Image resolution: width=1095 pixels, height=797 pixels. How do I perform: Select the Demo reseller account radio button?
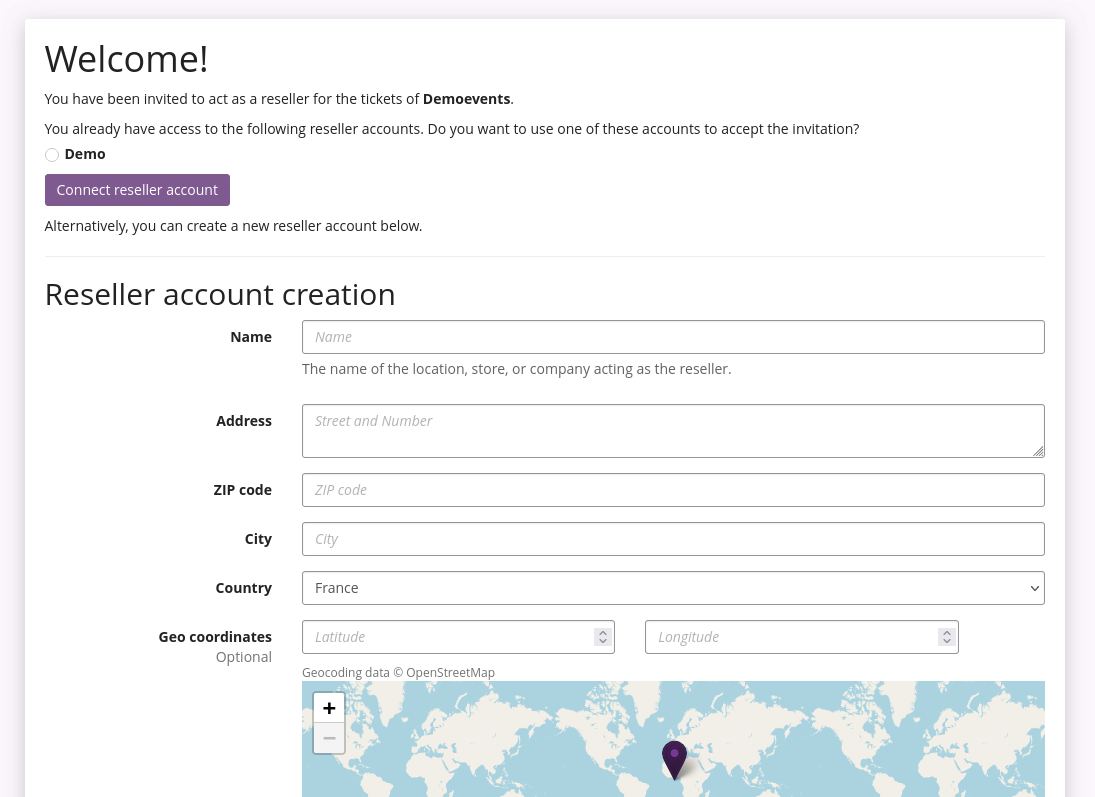tap(52, 155)
